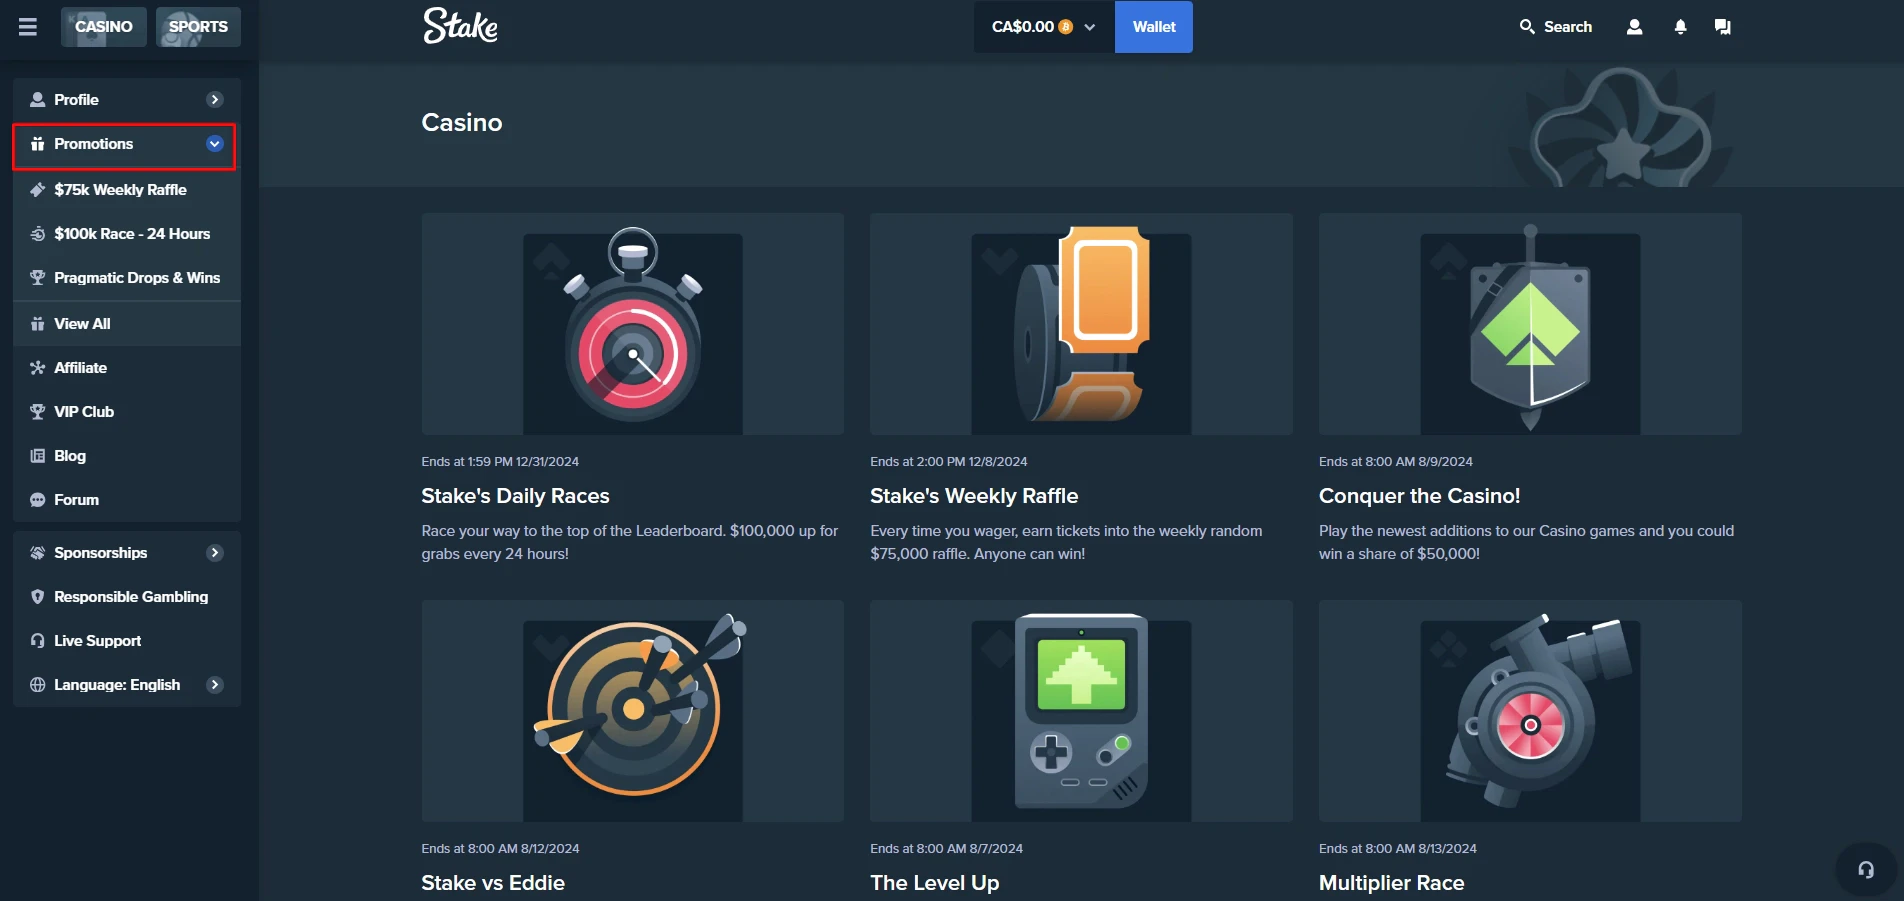Click the Forum speech bubble icon
Screen dimensions: 1904x901
click(38, 500)
